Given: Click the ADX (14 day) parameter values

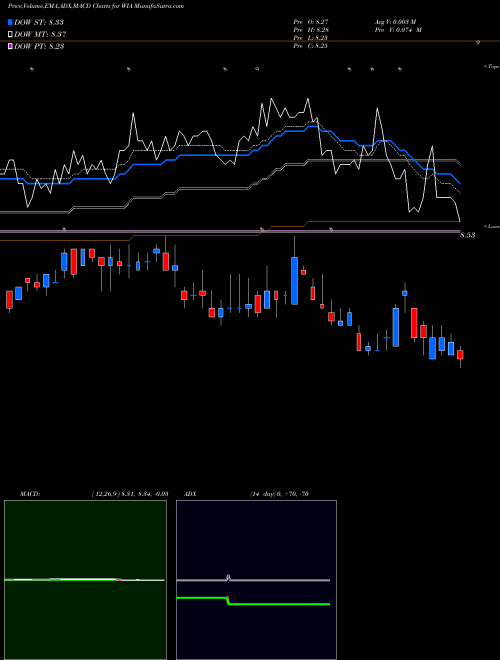Looking at the screenshot, I should click(x=279, y=494).
